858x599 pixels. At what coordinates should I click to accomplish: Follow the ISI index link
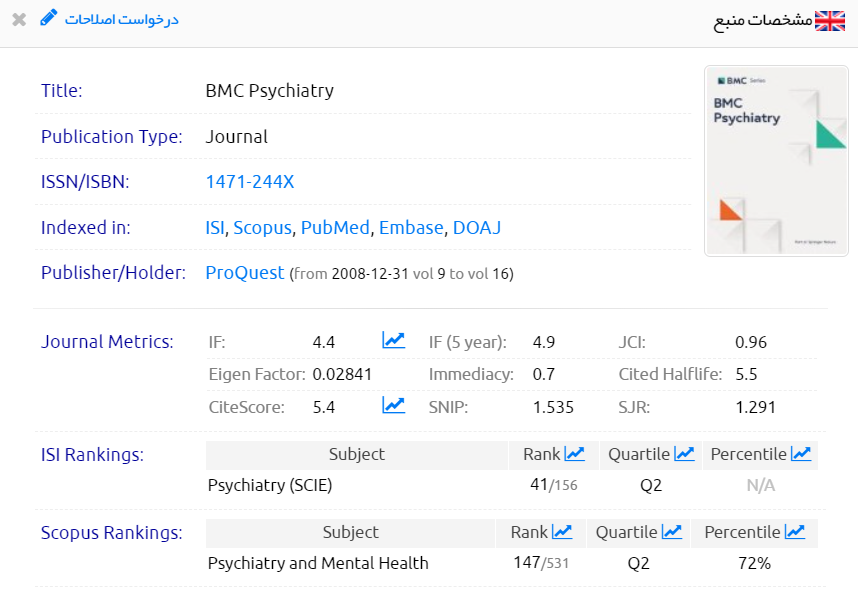(215, 228)
